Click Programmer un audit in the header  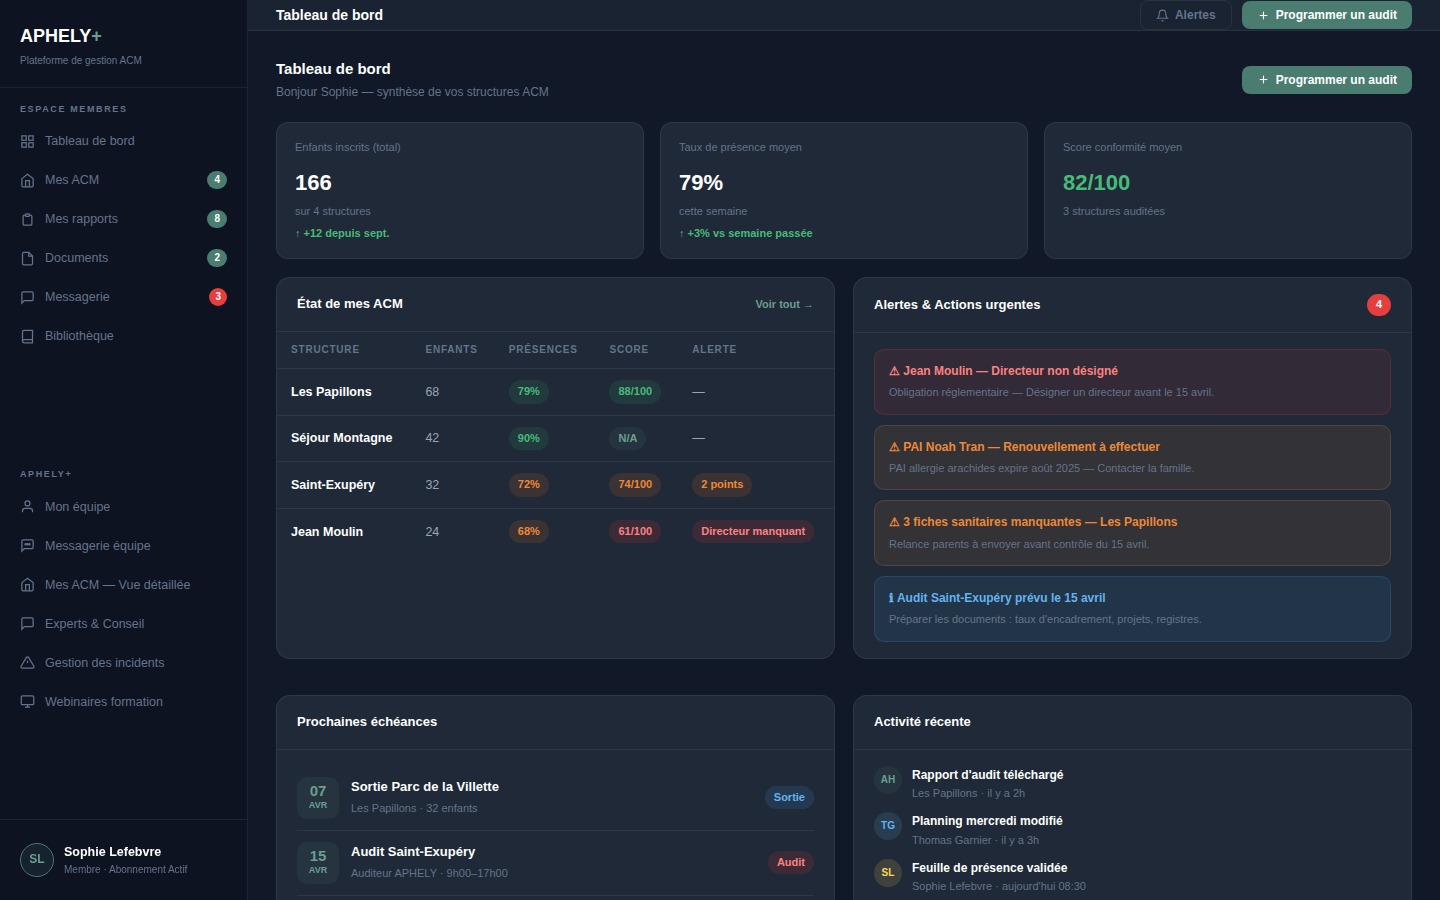[x=1327, y=15]
